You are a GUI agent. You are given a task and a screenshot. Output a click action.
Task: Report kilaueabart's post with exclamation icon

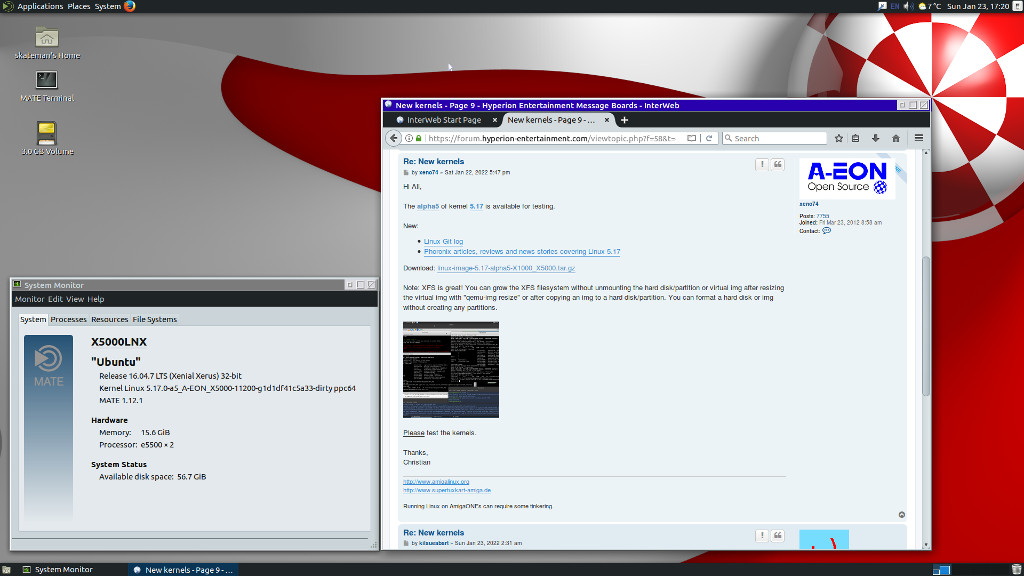pos(761,536)
